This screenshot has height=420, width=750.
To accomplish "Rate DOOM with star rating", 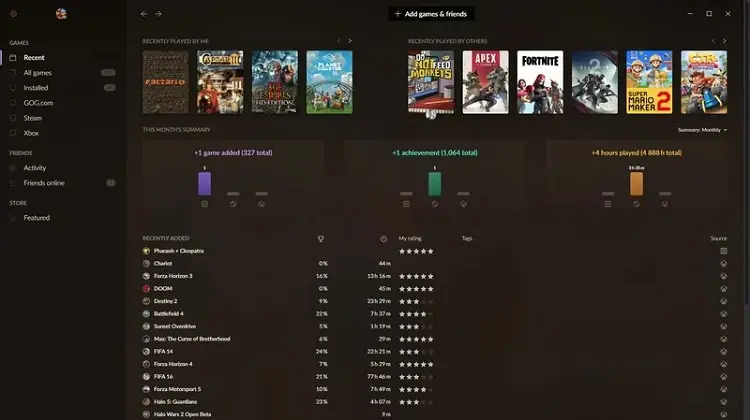I will click(416, 289).
